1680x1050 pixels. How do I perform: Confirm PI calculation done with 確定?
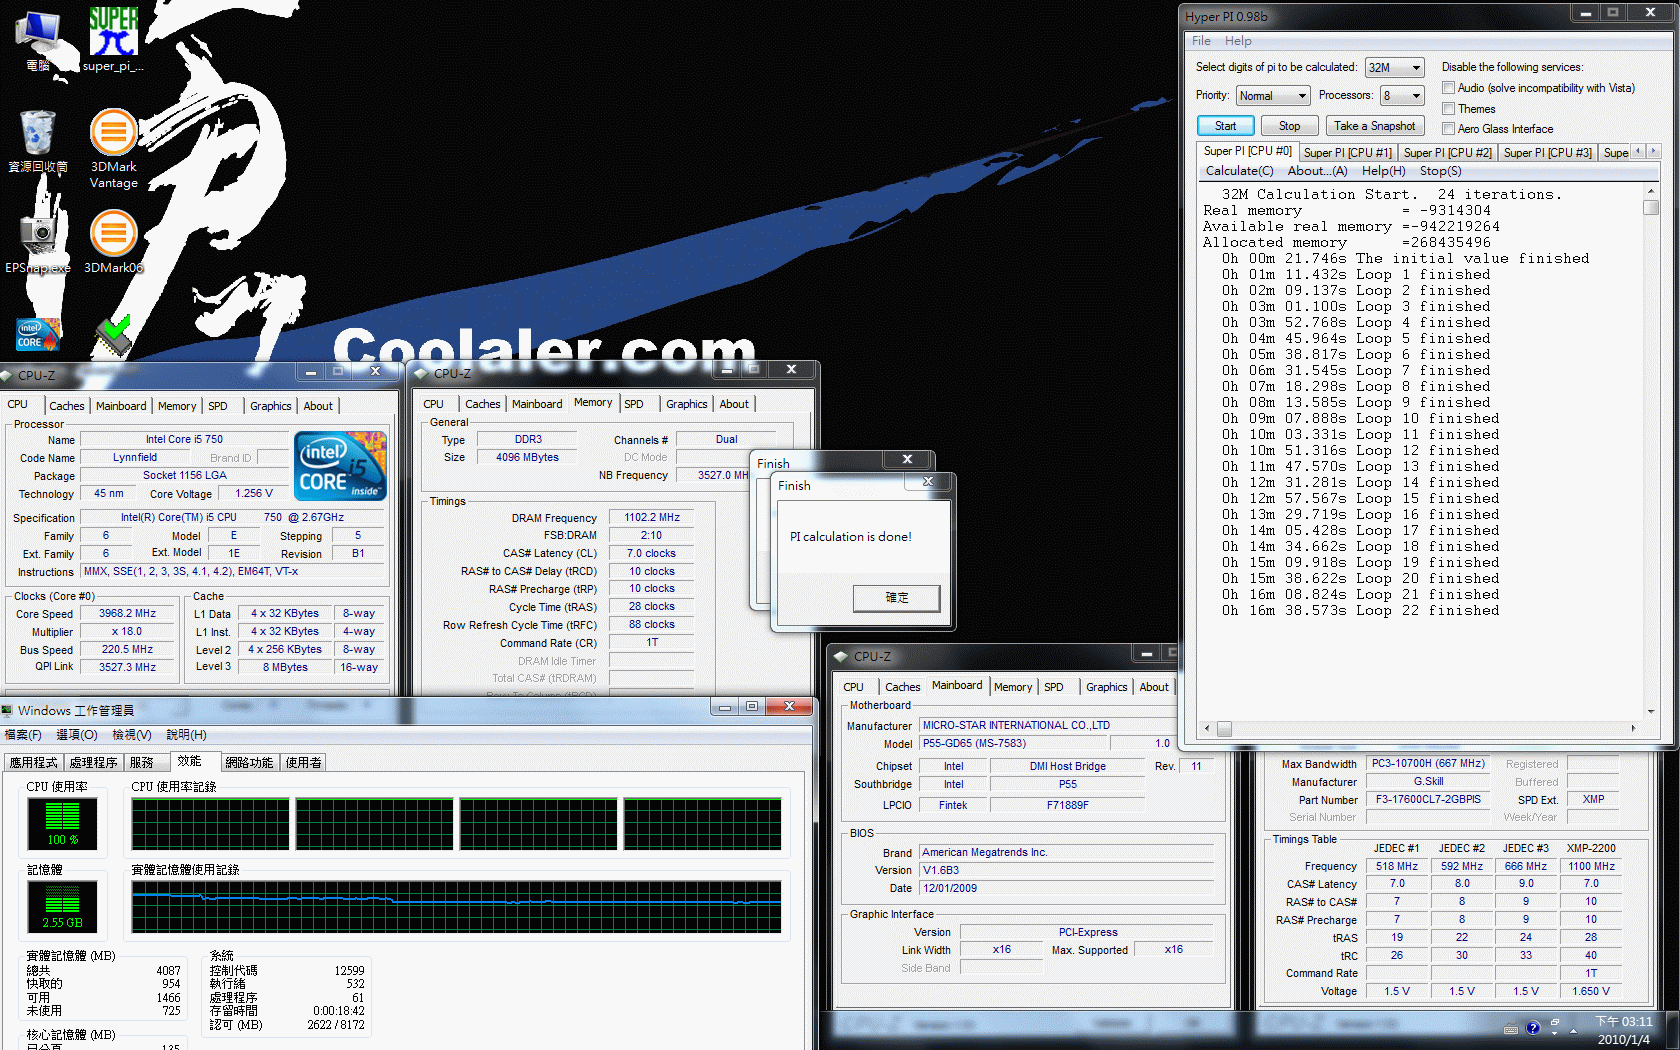tap(896, 598)
